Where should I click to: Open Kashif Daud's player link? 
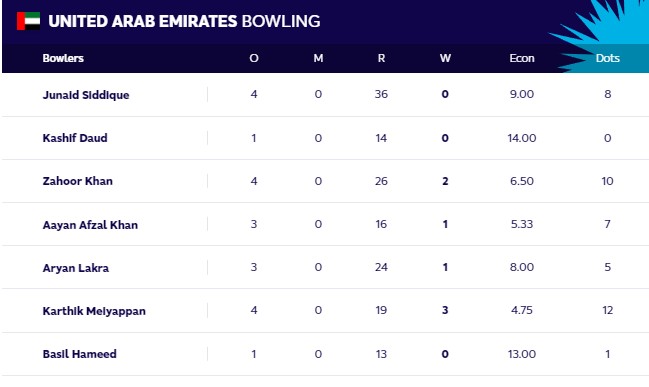(75, 138)
